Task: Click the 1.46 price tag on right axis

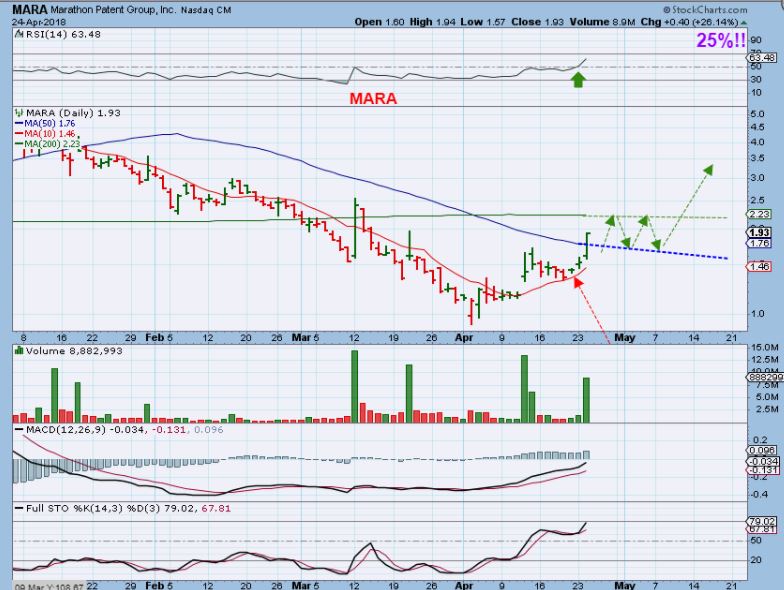Action: point(759,266)
